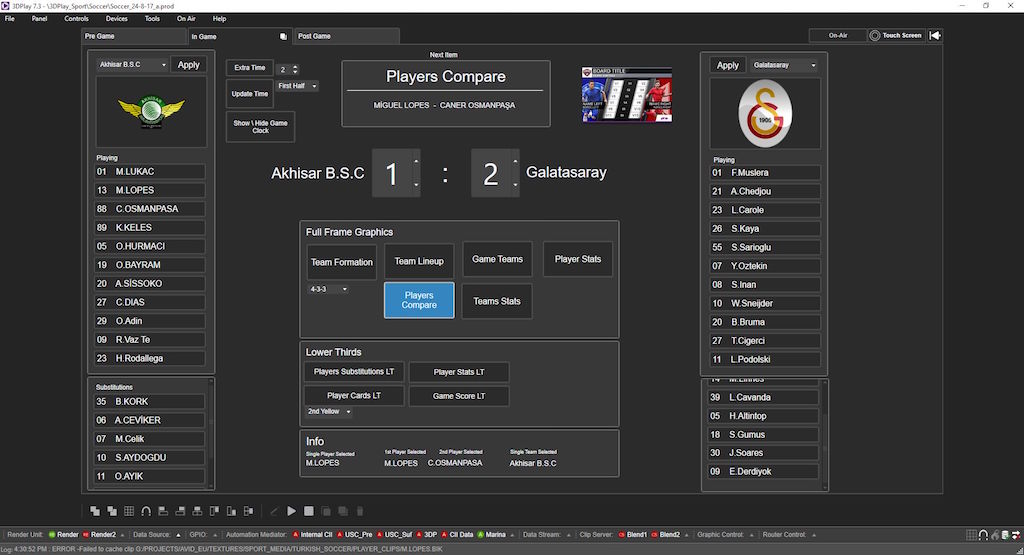The height and width of the screenshot is (555, 1024).
Task: Open the 2nd Yellow card type dropdown
Action: [329, 411]
